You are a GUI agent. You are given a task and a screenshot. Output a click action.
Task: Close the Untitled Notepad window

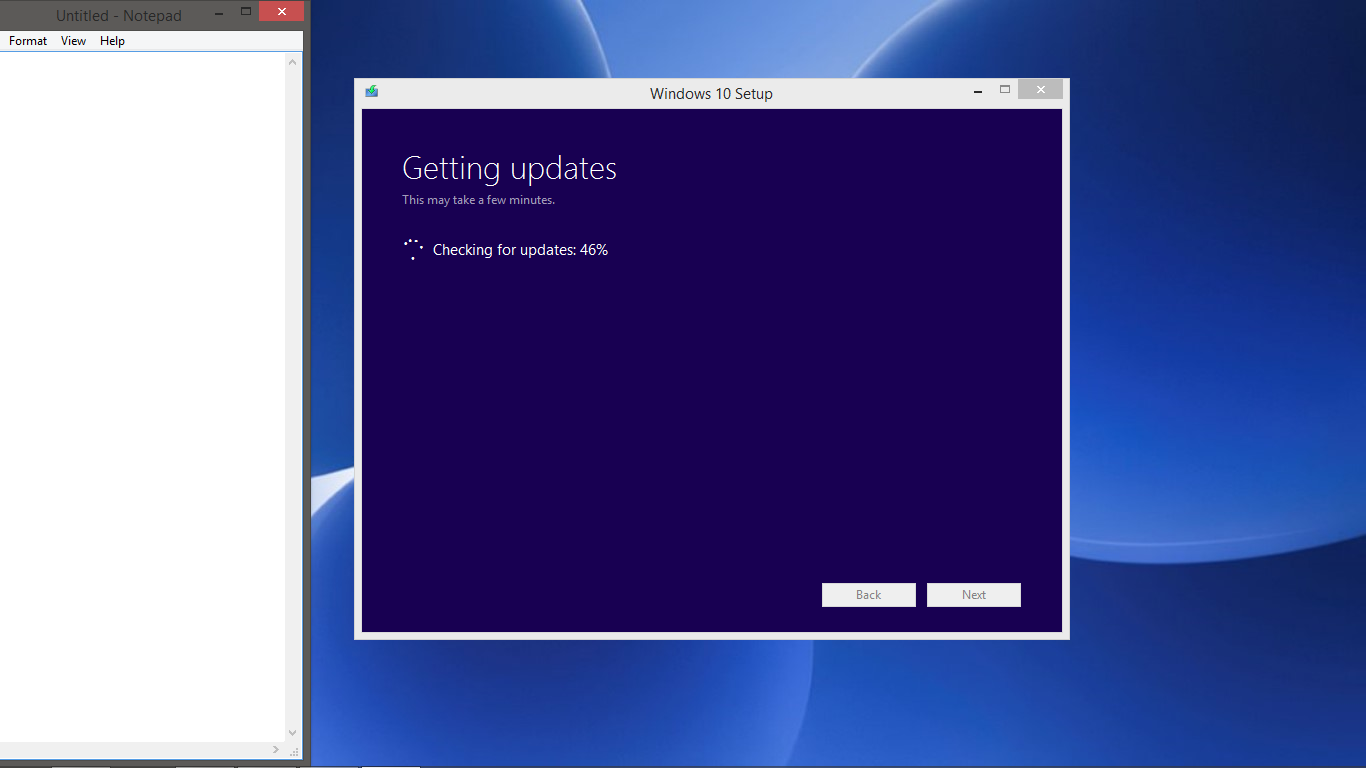(281, 12)
